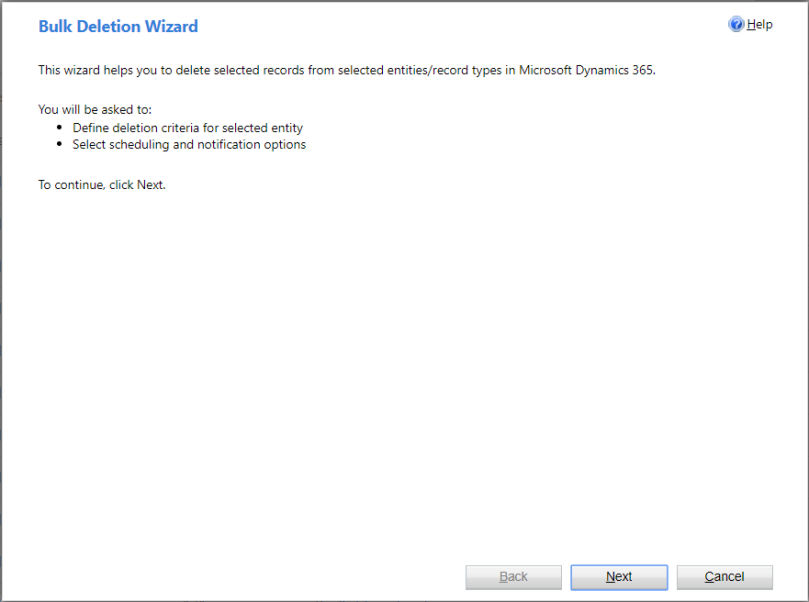The width and height of the screenshot is (809, 602).
Task: Click the bullet marker before 'Select scheduling'
Action: click(60, 144)
